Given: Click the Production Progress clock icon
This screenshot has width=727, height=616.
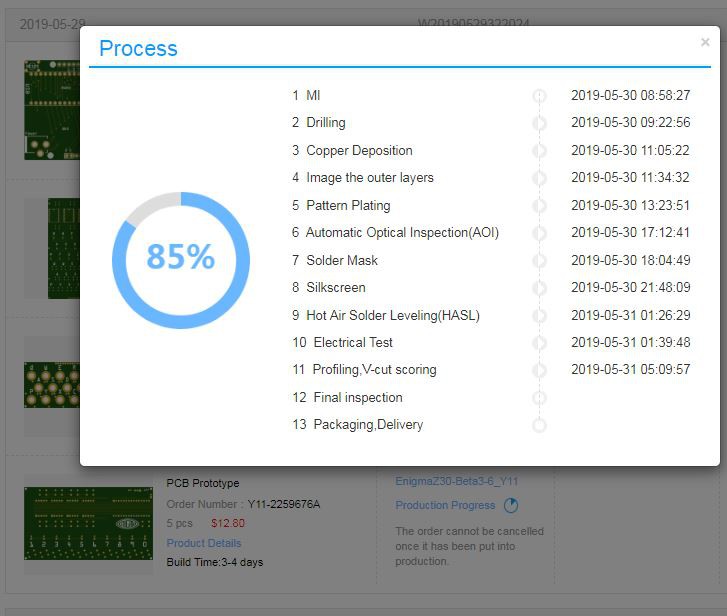Looking at the screenshot, I should pyautogui.click(x=511, y=505).
